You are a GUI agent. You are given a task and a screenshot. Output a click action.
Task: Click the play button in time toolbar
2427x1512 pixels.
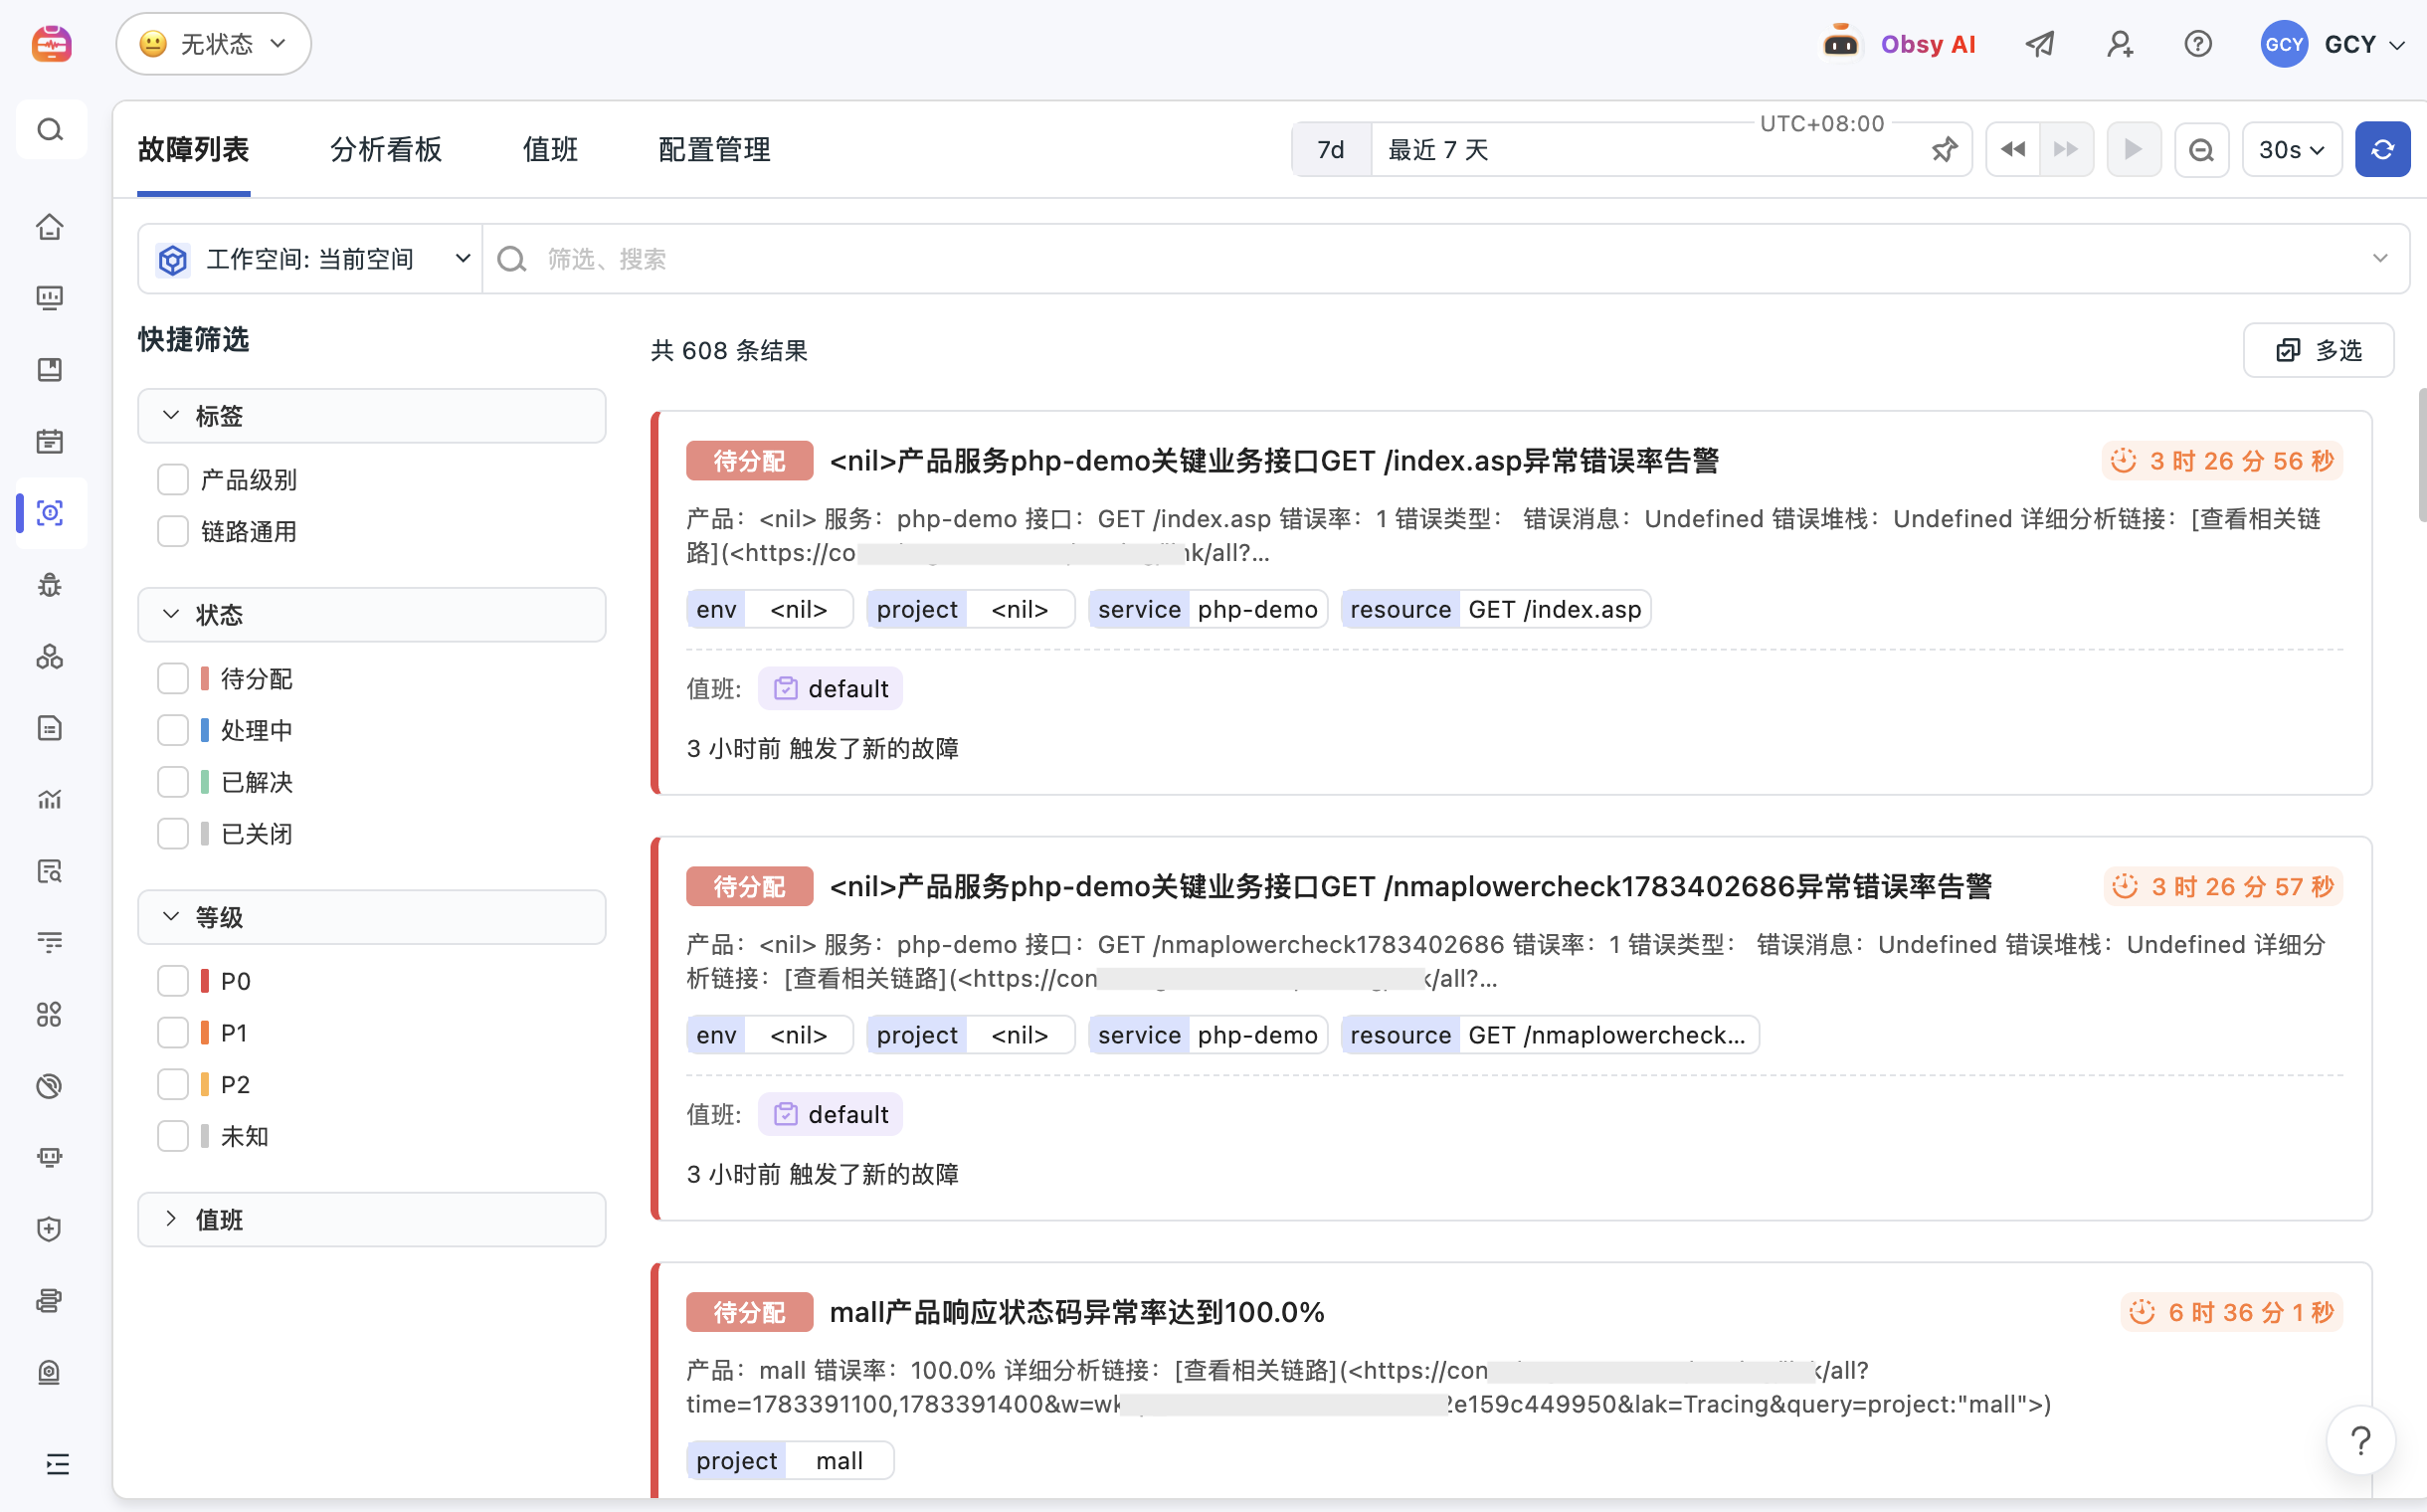tap(2134, 150)
